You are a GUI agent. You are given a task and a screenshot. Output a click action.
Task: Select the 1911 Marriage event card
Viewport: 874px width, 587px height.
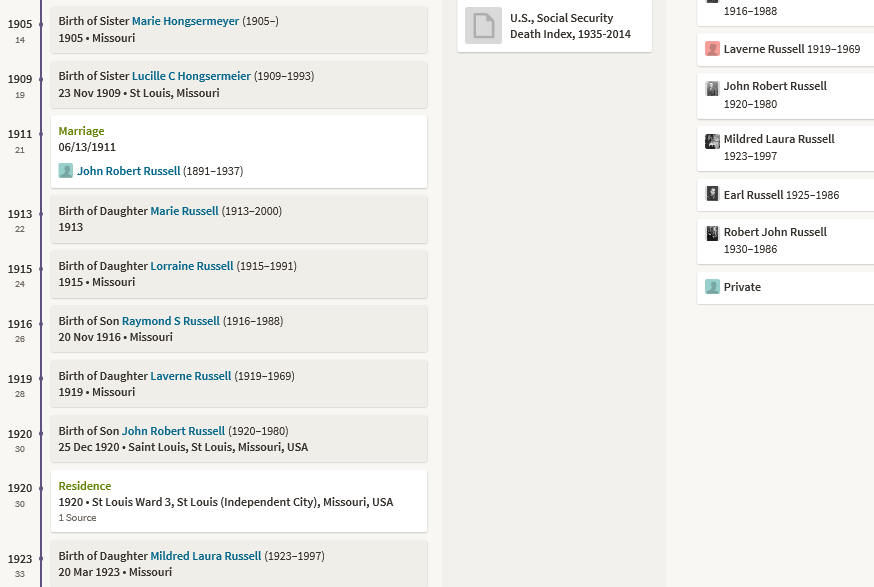point(239,152)
